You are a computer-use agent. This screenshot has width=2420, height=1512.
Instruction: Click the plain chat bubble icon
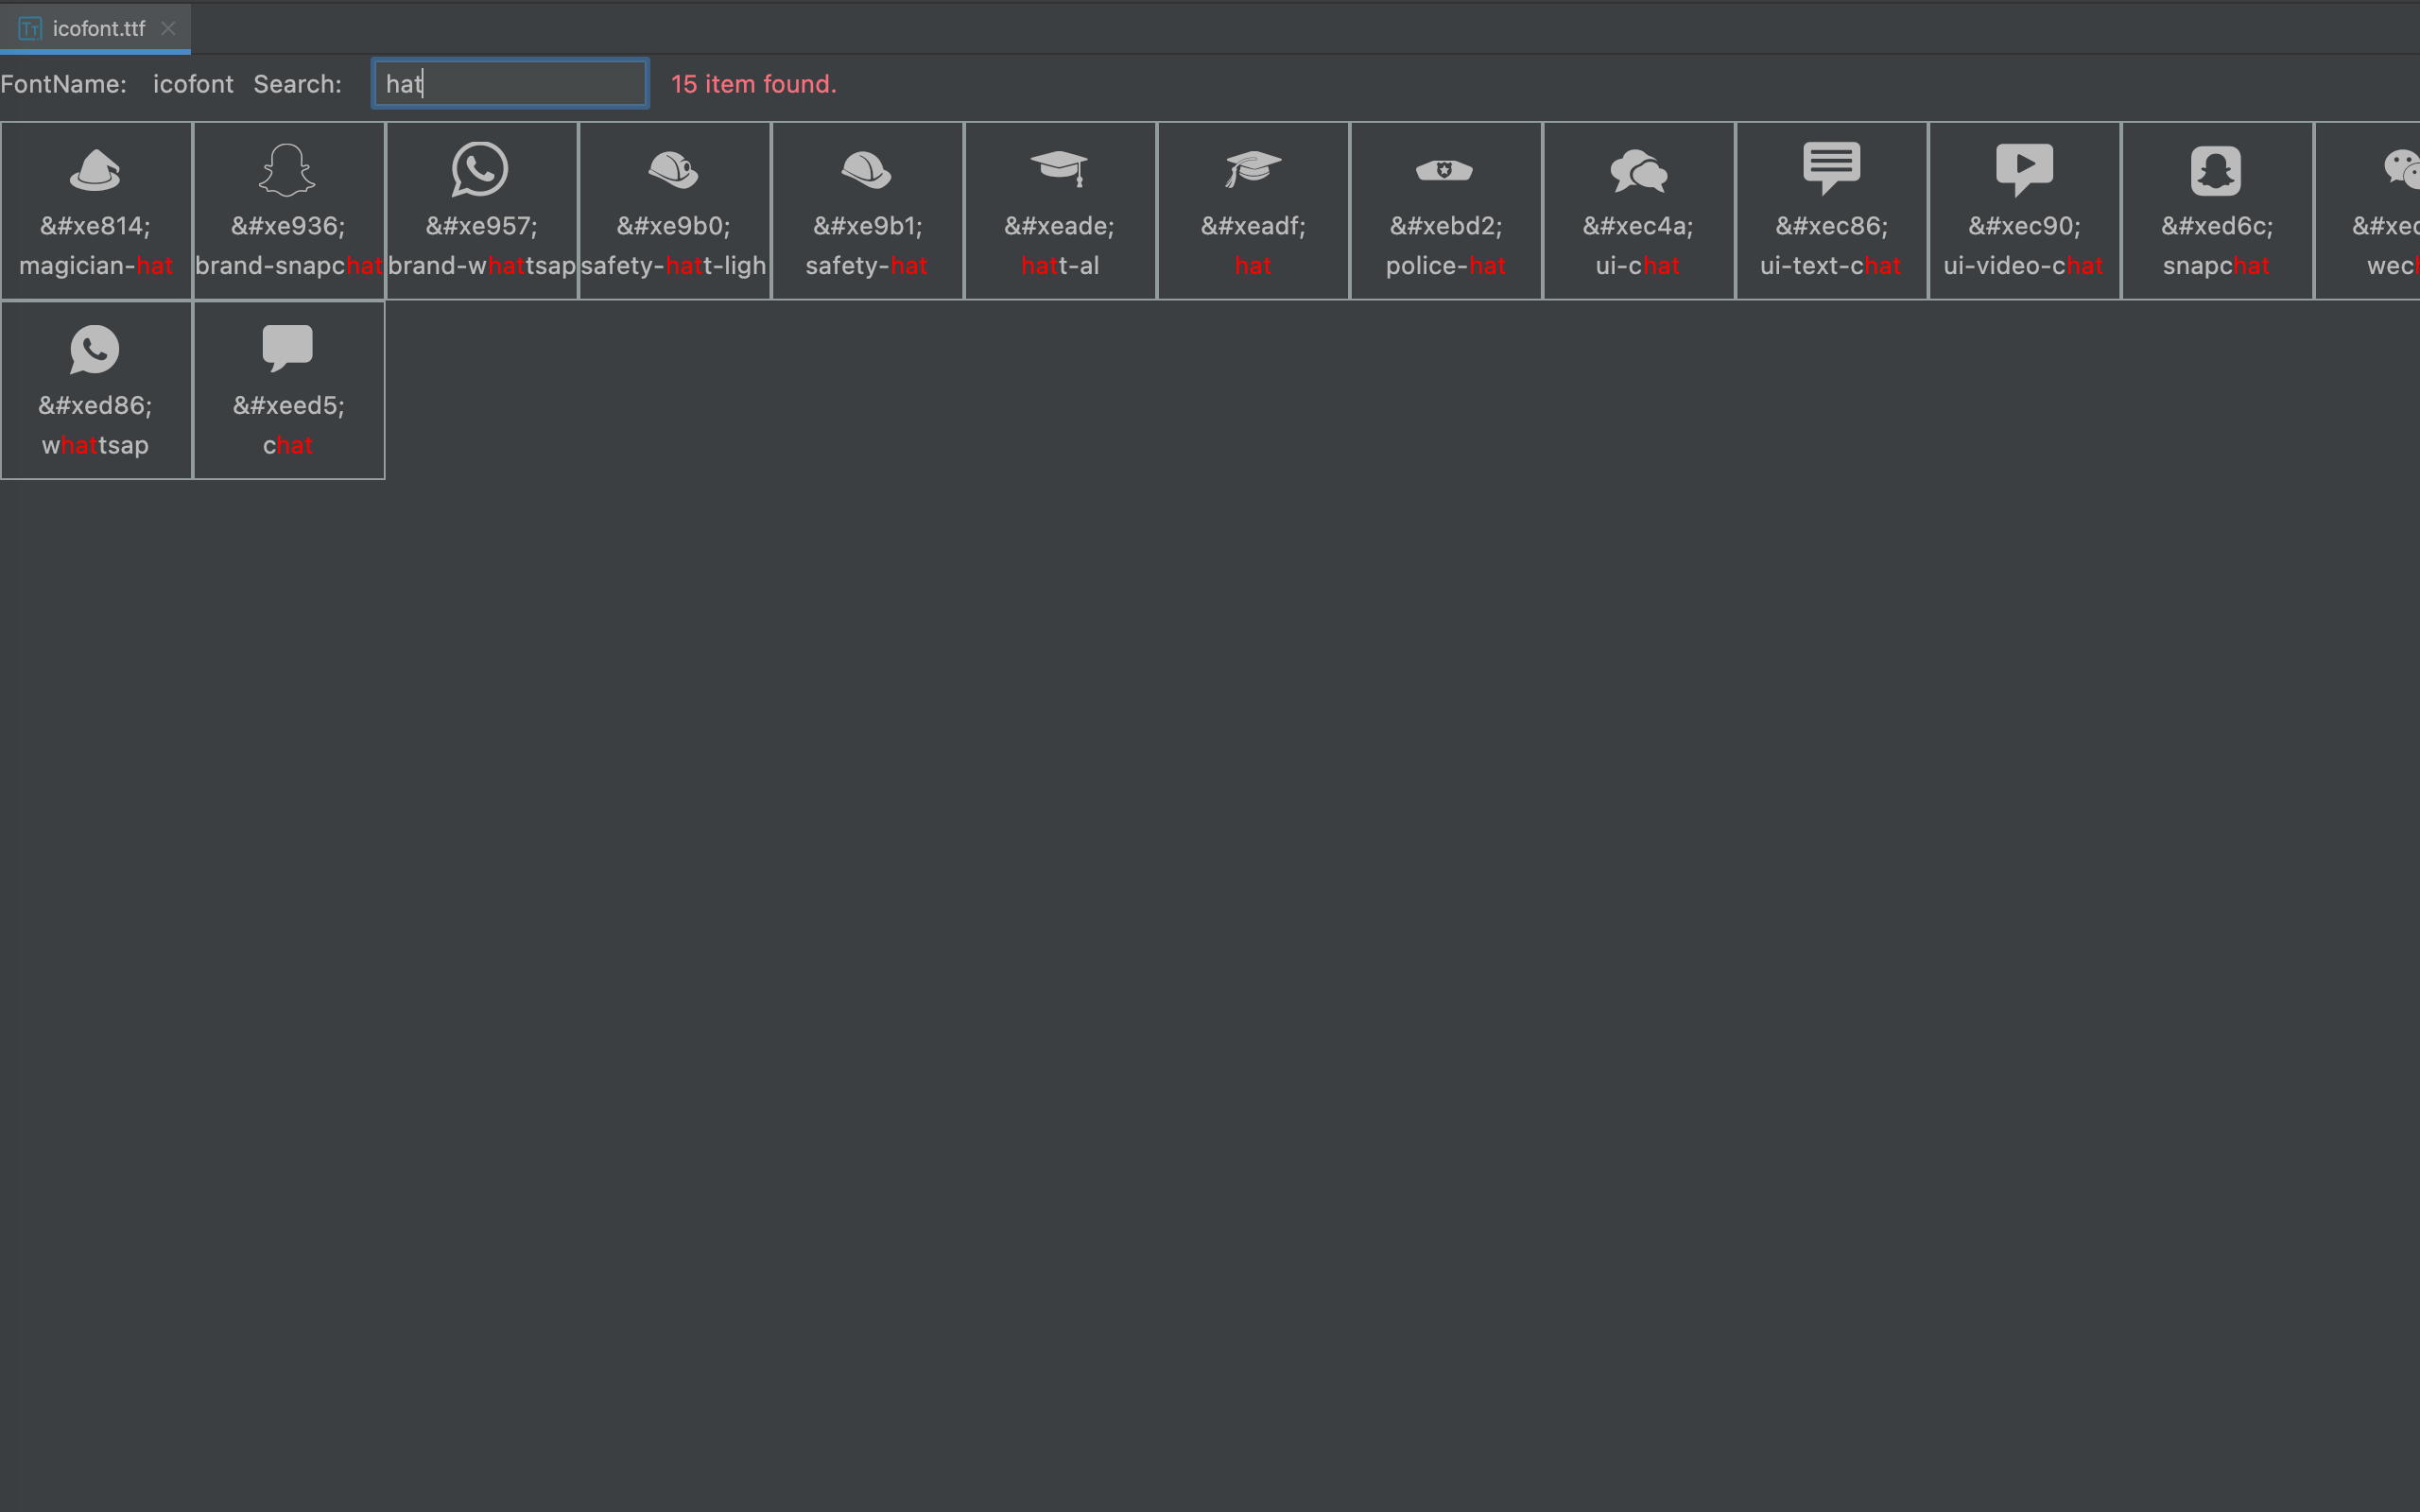tap(287, 348)
